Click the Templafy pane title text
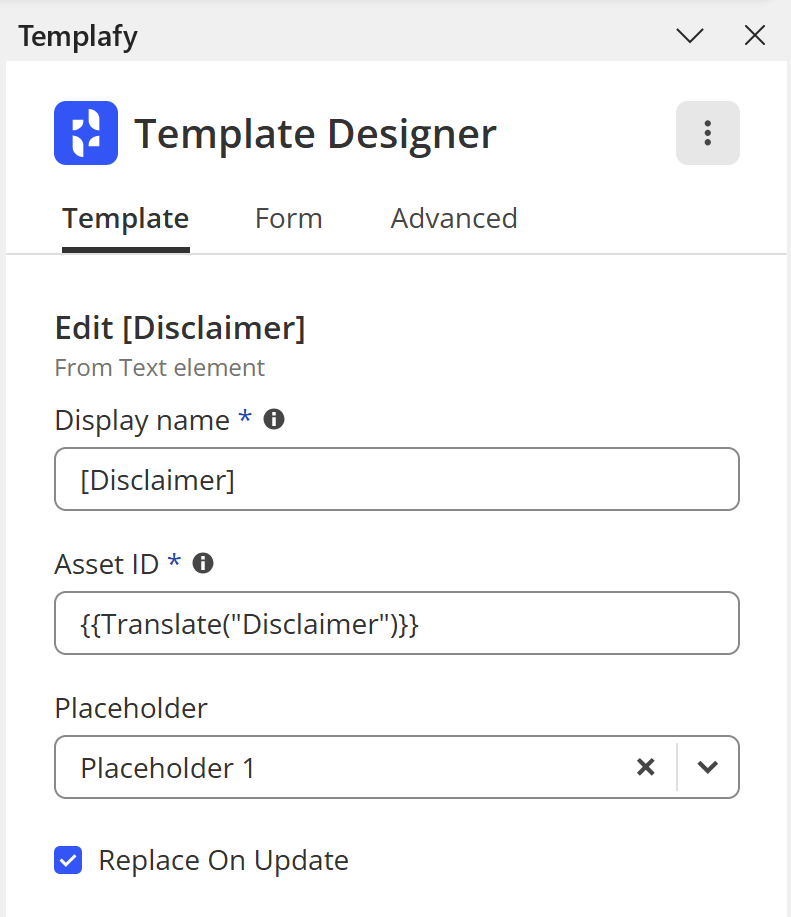Viewport: 791px width, 917px height. (x=78, y=36)
